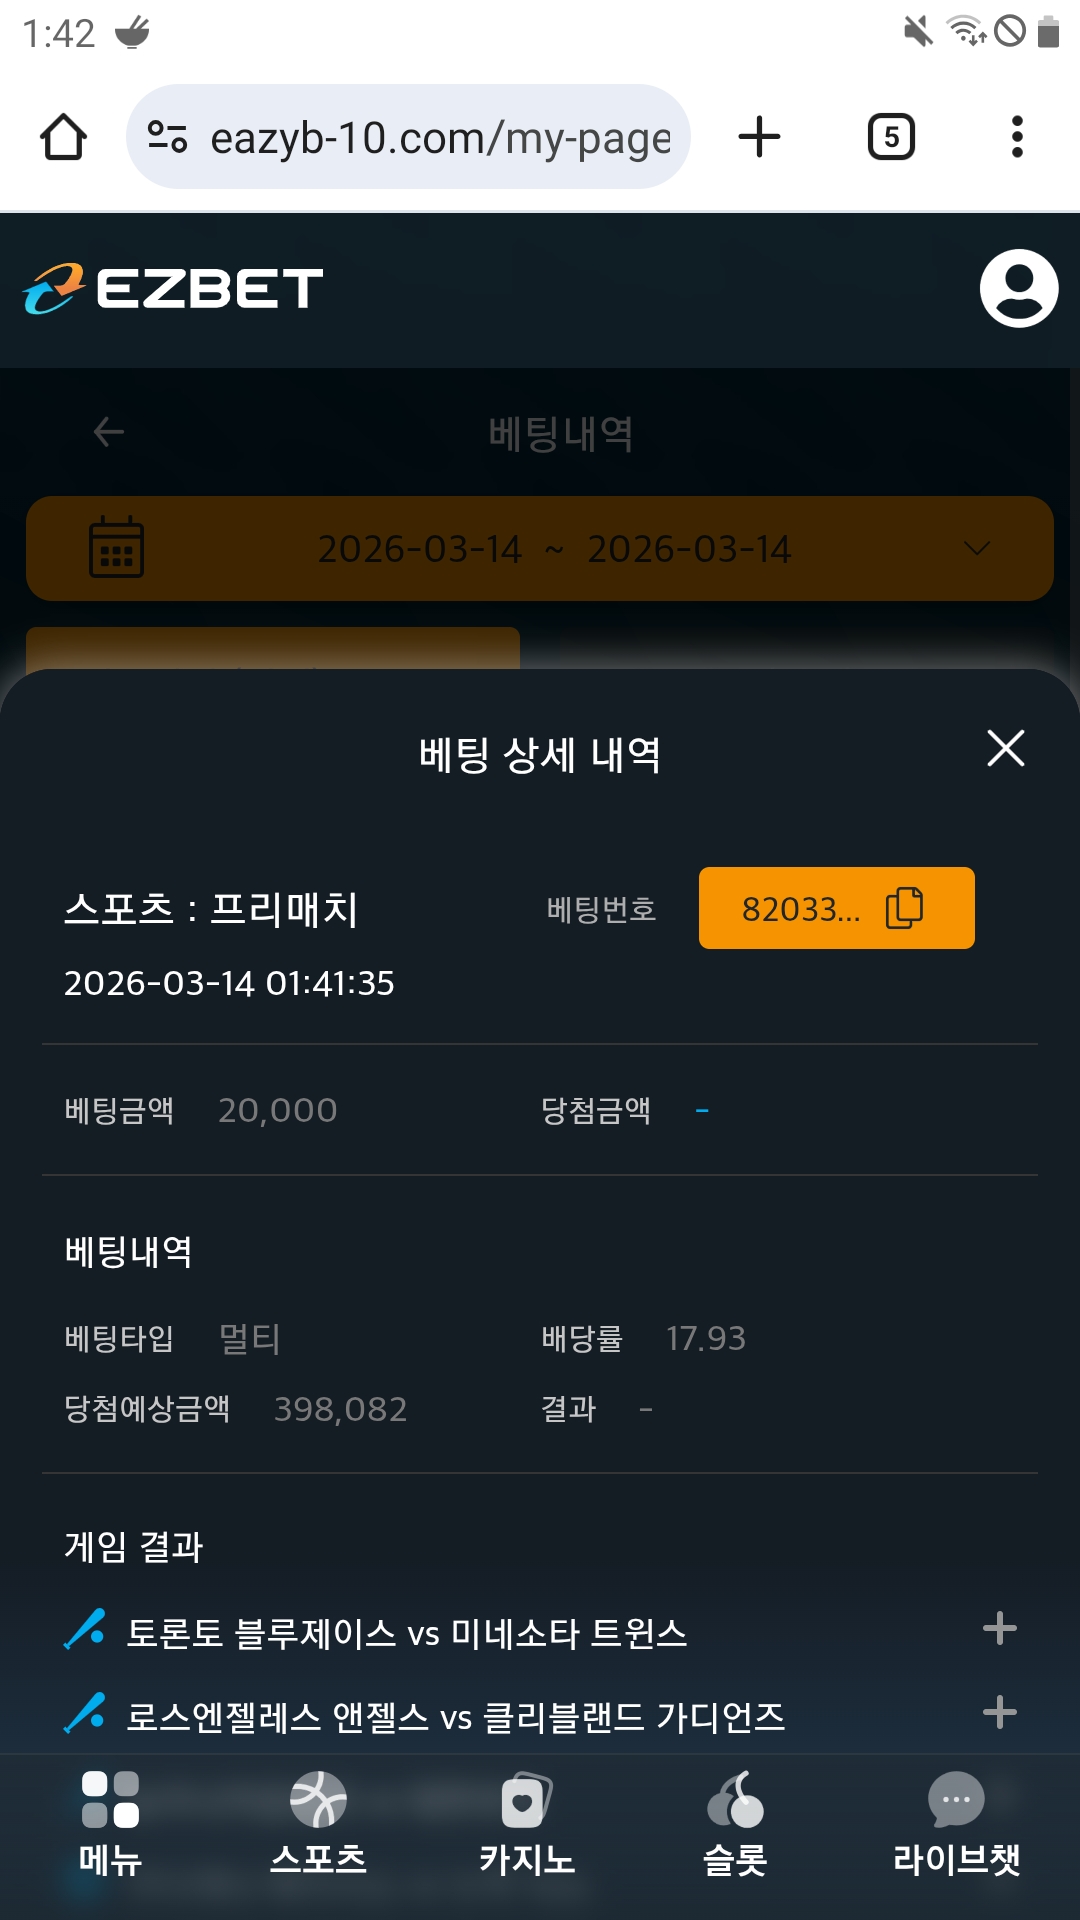This screenshot has width=1080, height=1920.
Task: Open the calendar date picker icon
Action: [x=116, y=548]
